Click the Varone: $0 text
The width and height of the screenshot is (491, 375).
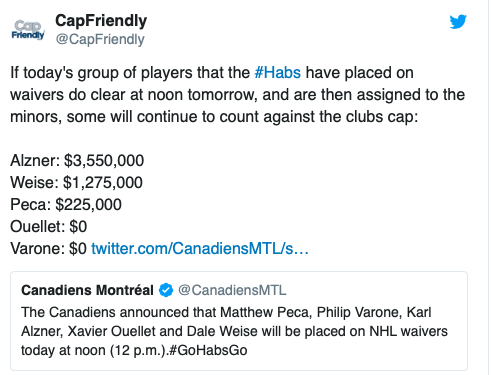(x=48, y=249)
